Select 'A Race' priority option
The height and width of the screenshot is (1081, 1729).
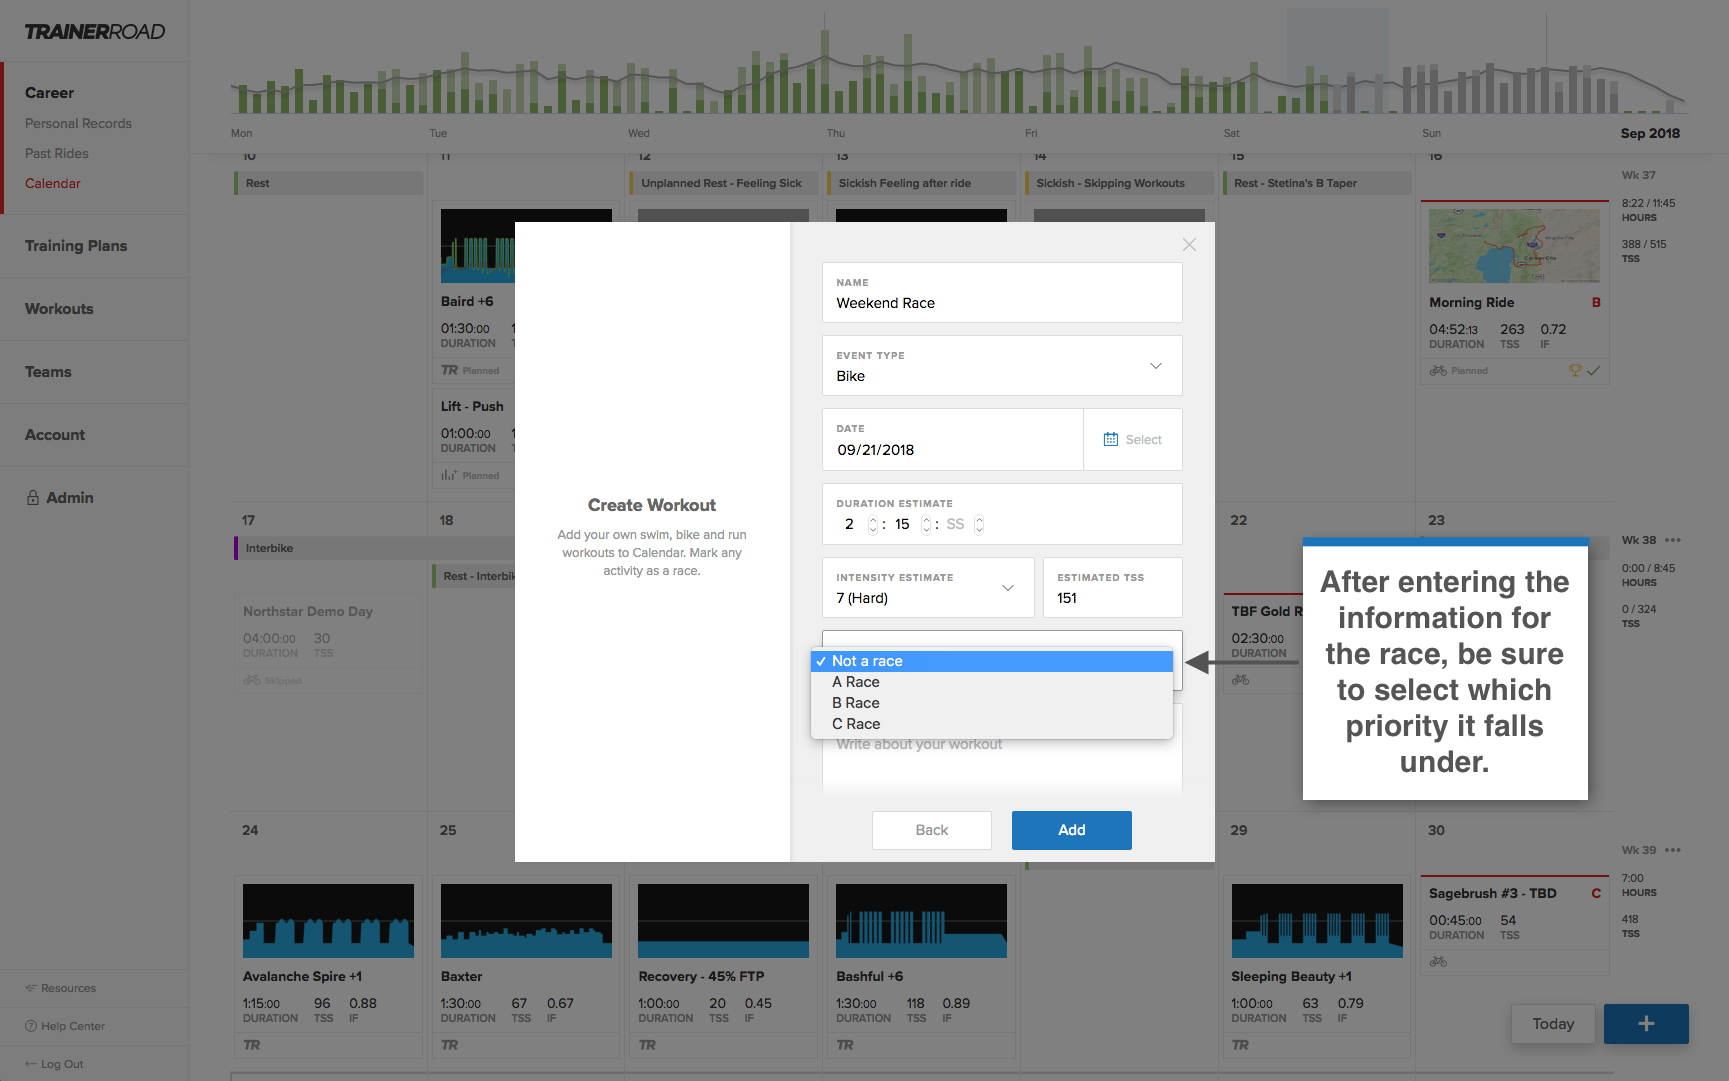click(992, 682)
